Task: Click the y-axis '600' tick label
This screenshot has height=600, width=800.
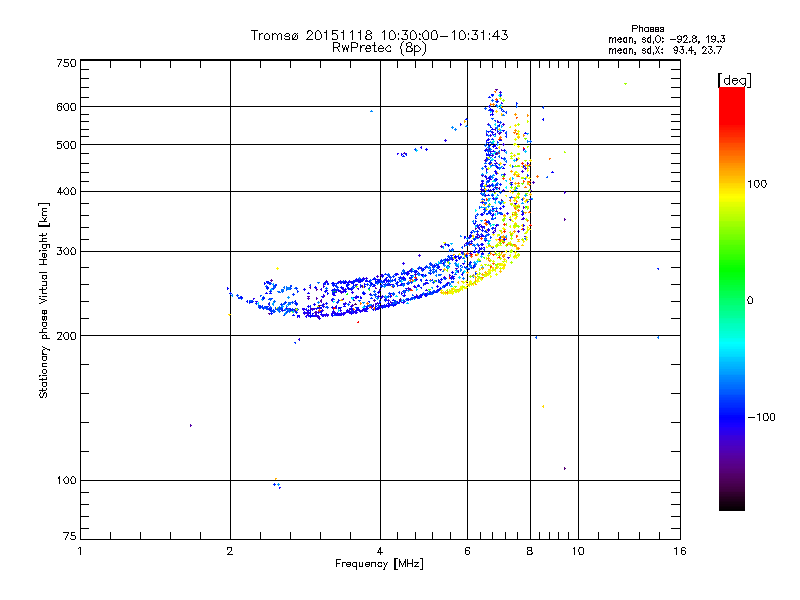Action: (66, 107)
